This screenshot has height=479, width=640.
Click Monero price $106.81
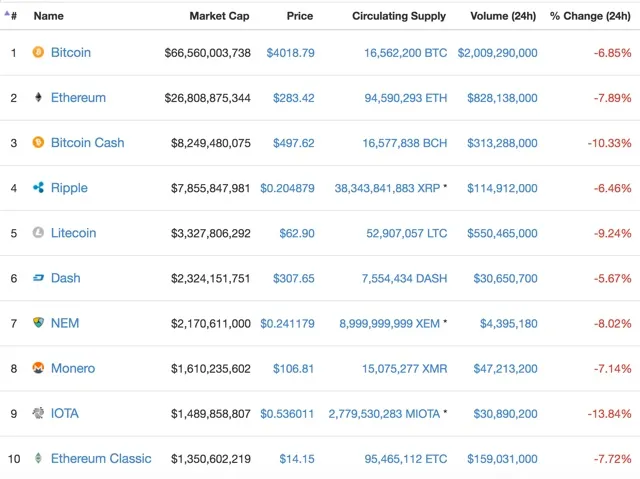tap(293, 368)
